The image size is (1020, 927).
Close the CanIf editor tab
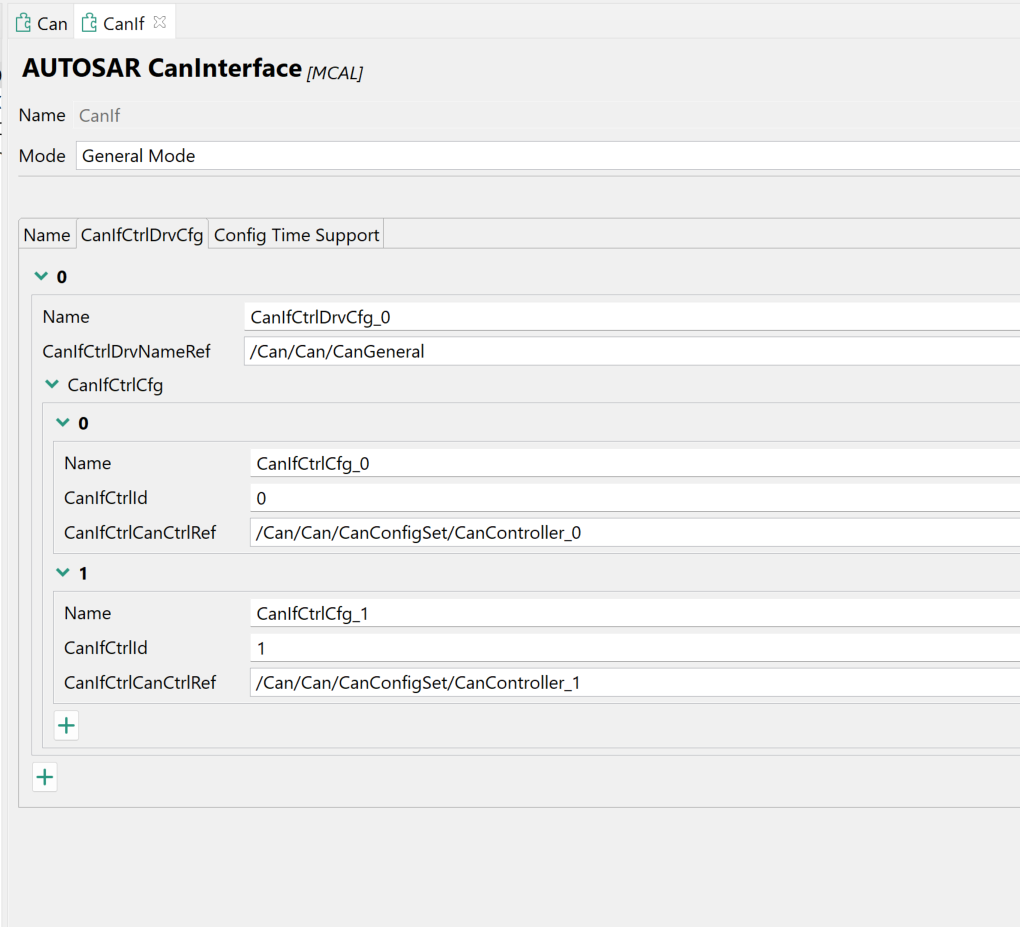click(x=160, y=22)
